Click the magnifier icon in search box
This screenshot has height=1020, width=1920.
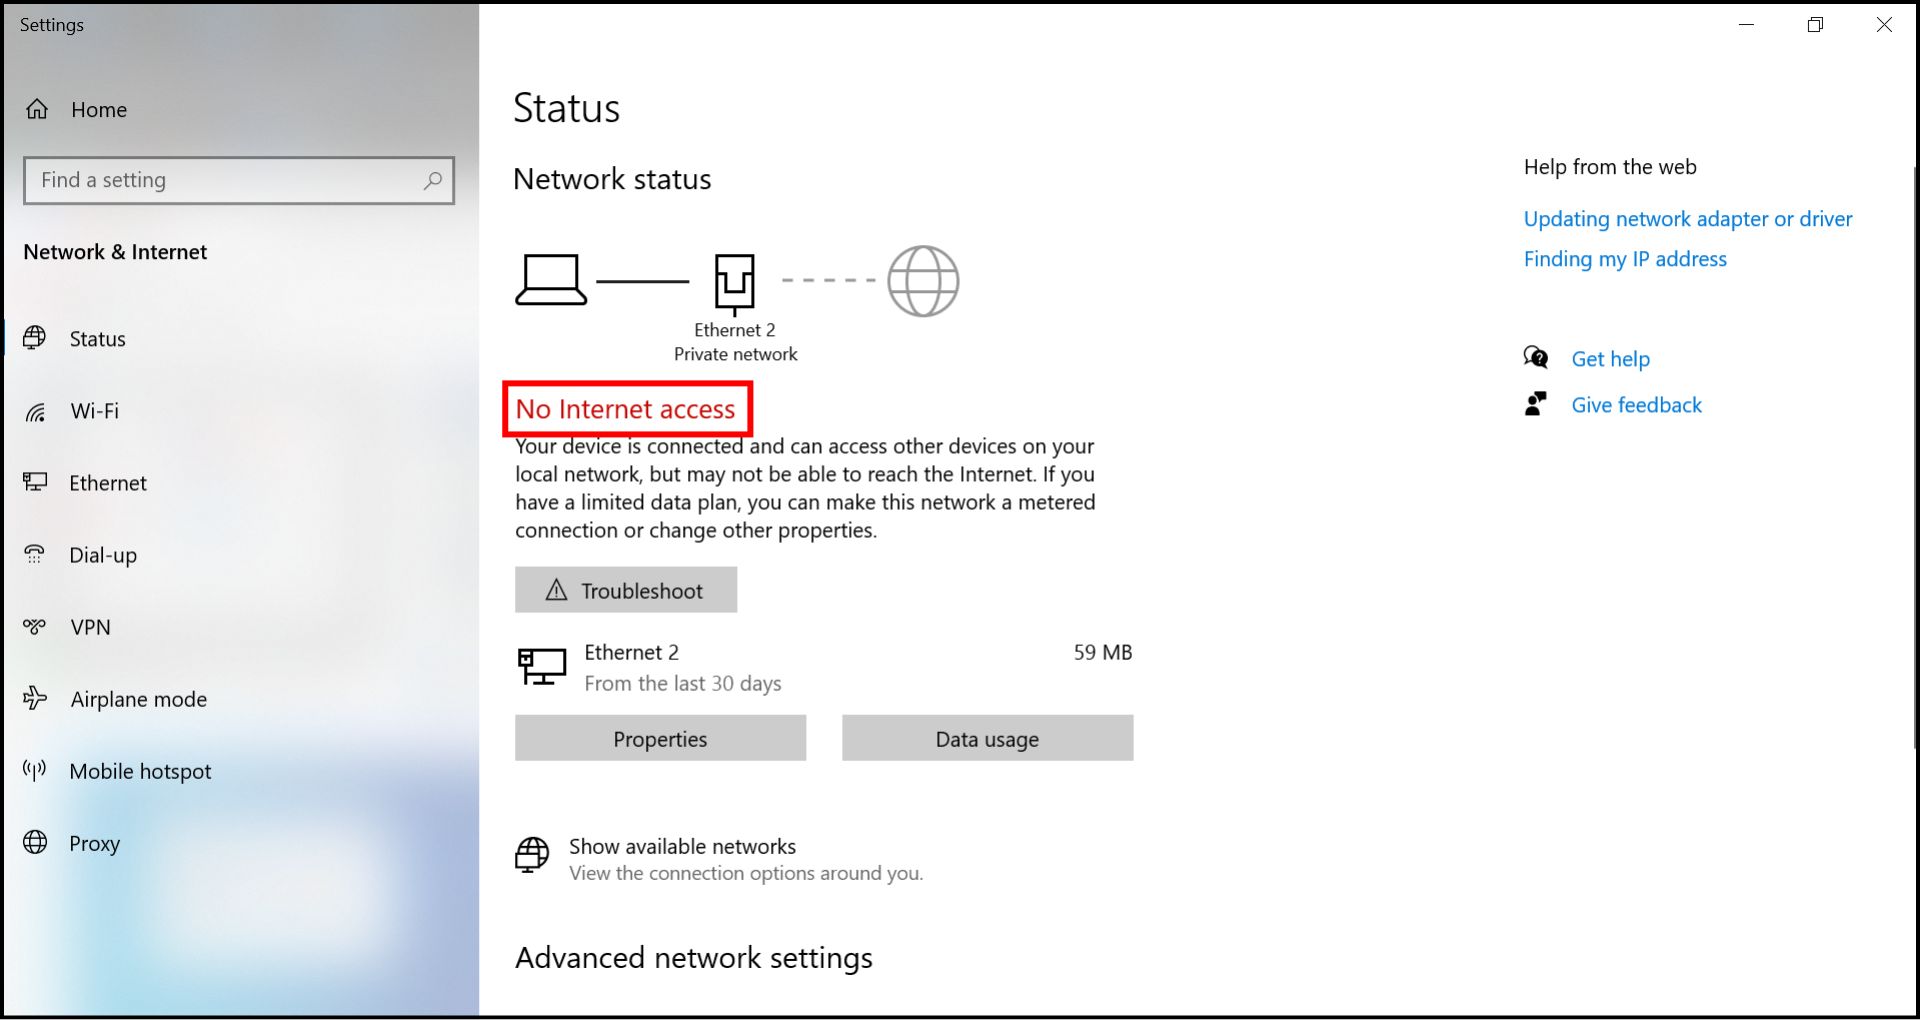coord(432,181)
